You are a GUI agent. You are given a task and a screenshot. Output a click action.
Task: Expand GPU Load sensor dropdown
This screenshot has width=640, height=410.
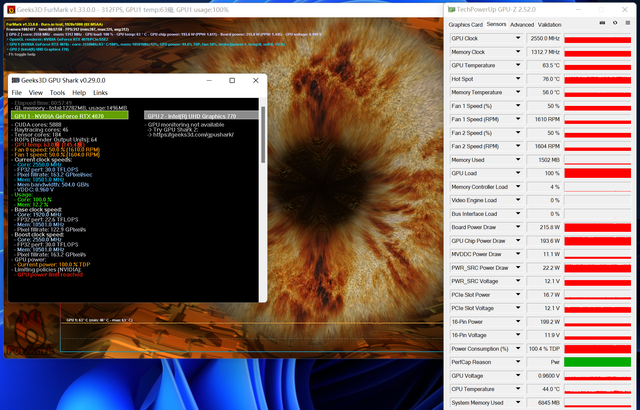point(518,173)
